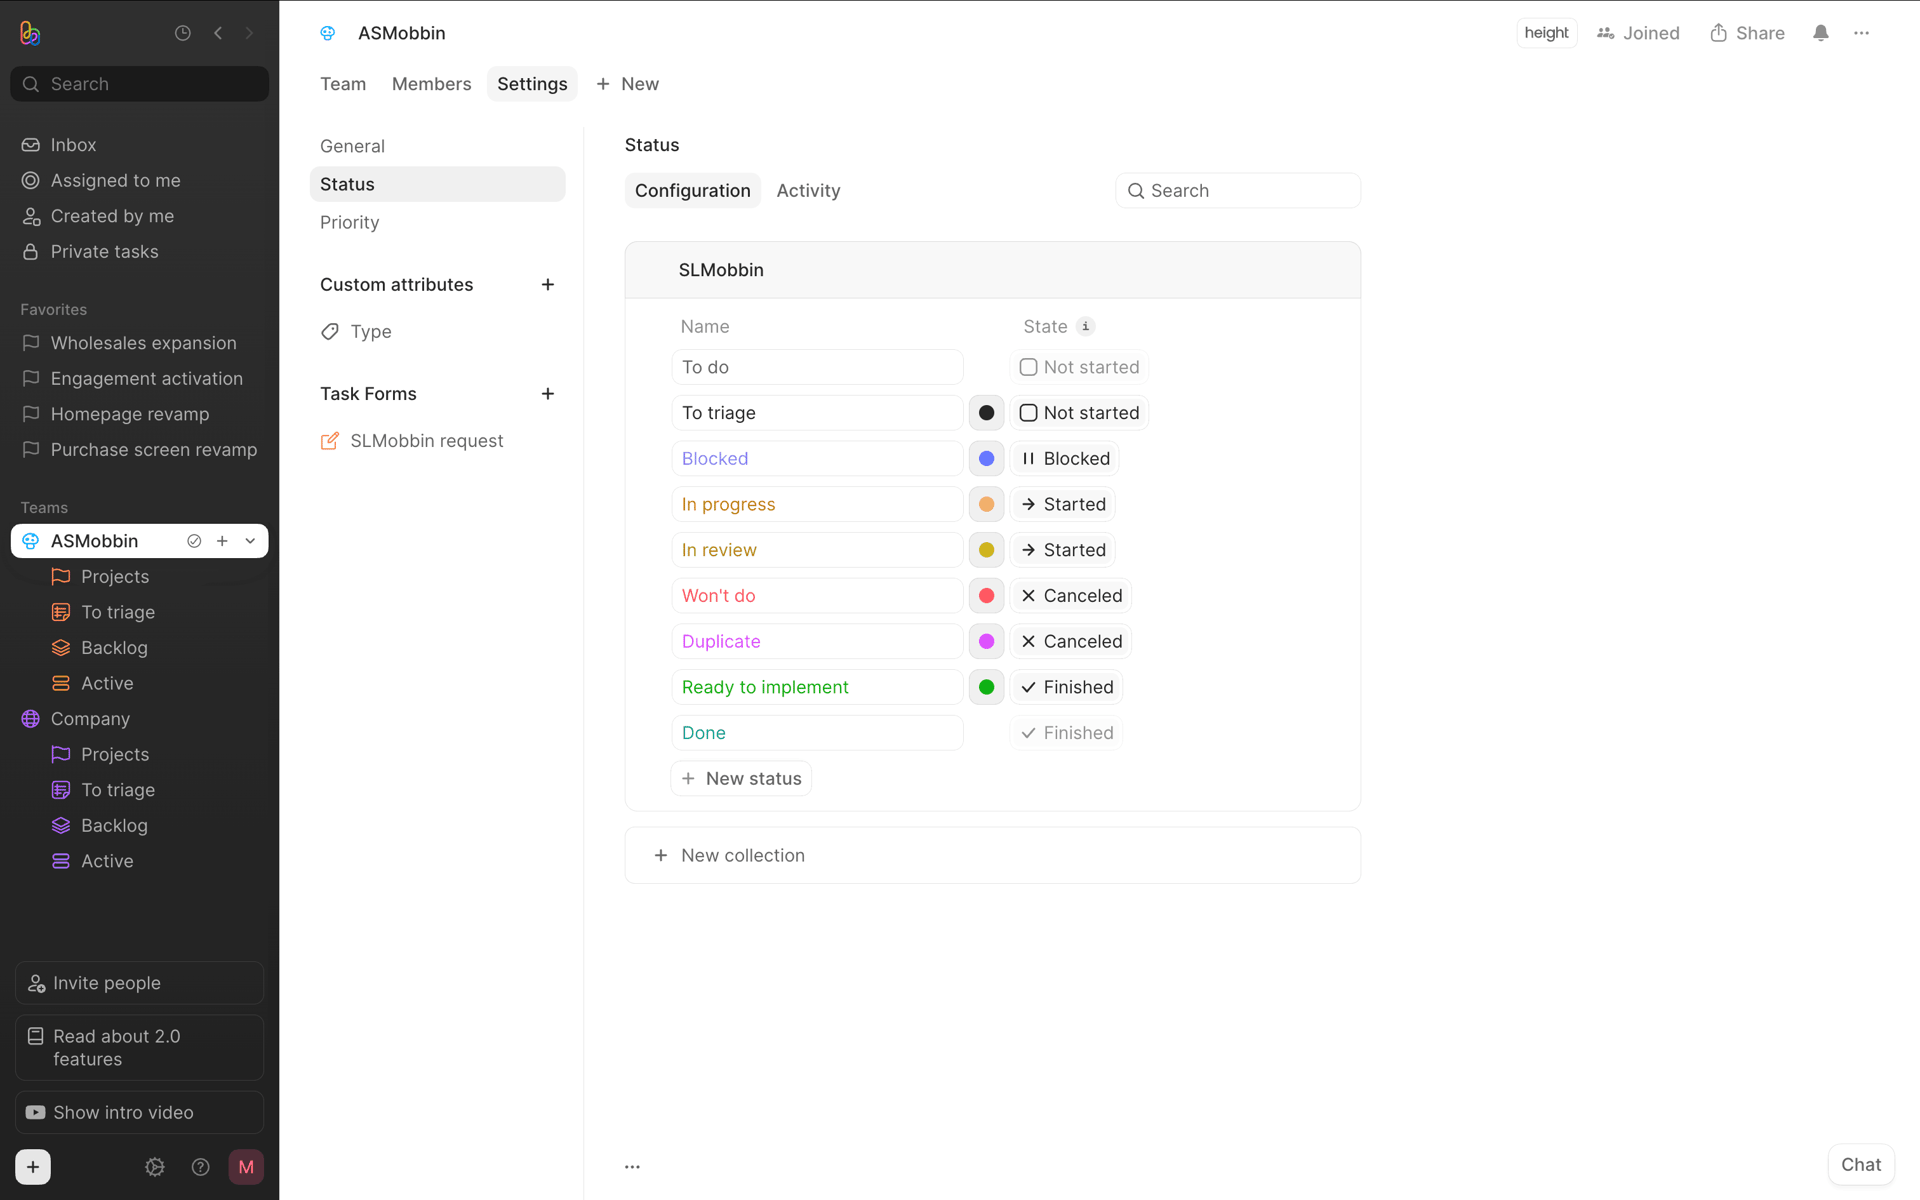
Task: Add a new custom attribute with plus
Action: [x=548, y=285]
